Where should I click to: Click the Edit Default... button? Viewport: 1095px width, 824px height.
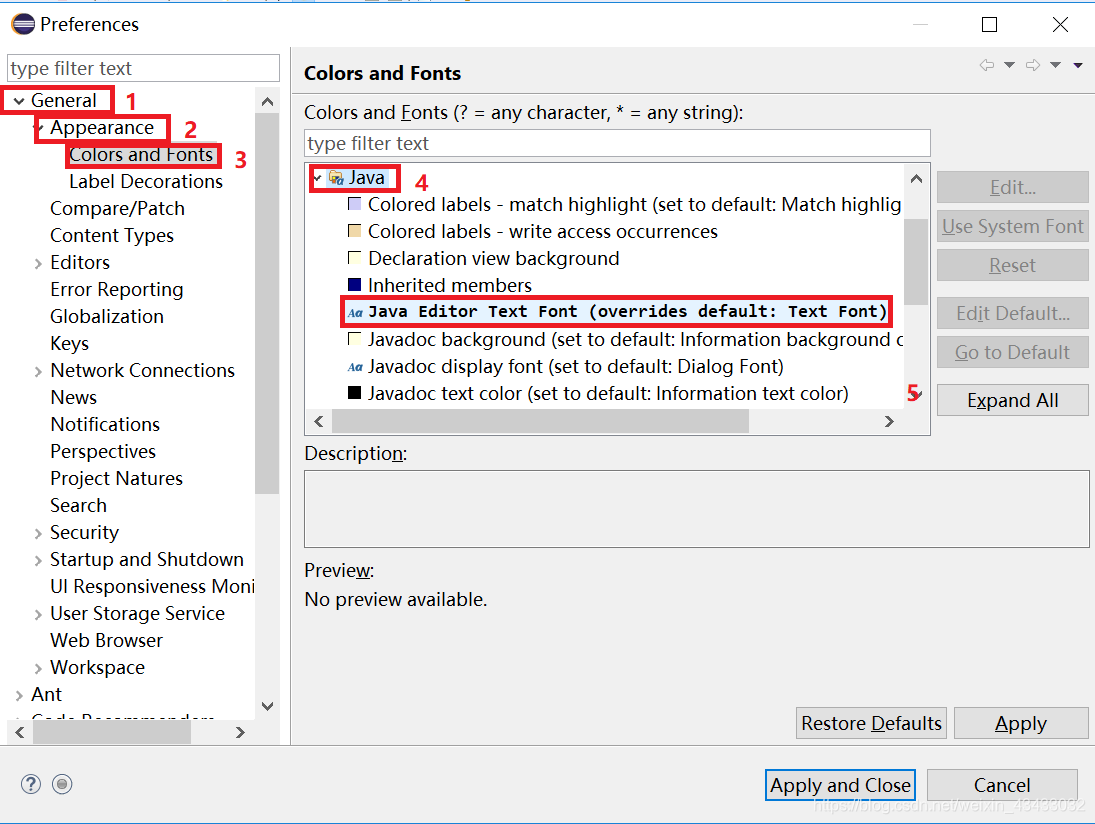pos(1013,314)
